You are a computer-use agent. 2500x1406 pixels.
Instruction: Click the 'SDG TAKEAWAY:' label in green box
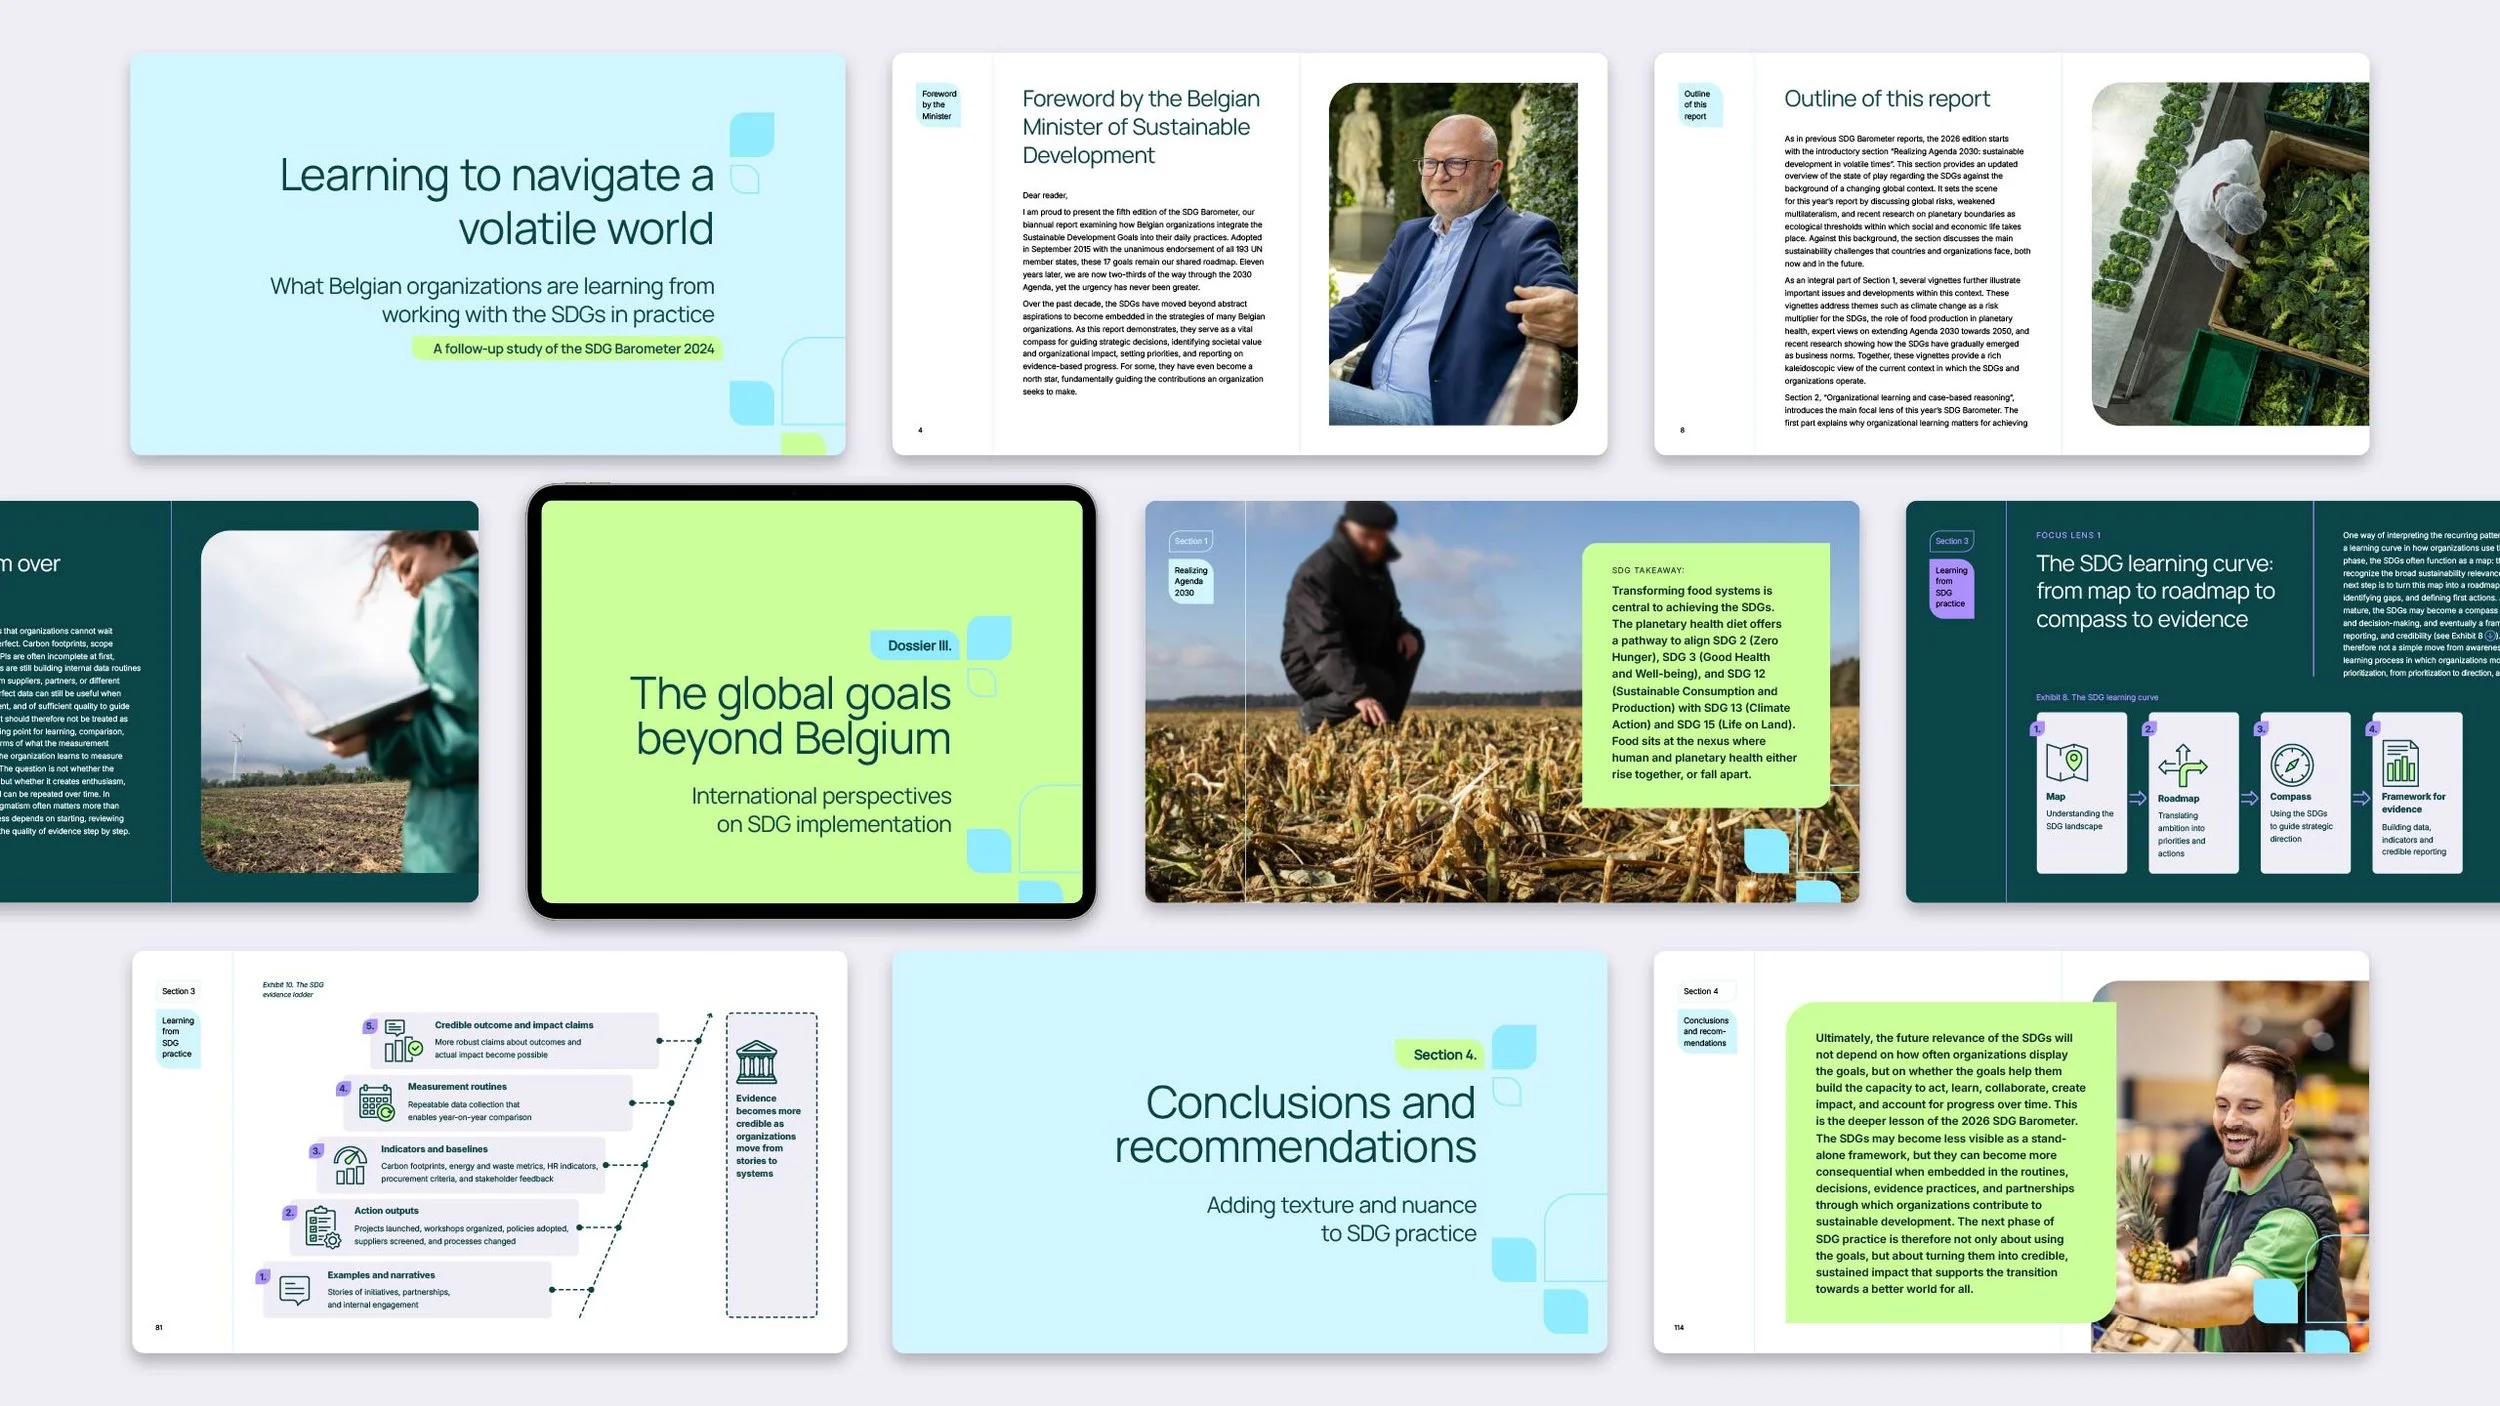(1647, 570)
